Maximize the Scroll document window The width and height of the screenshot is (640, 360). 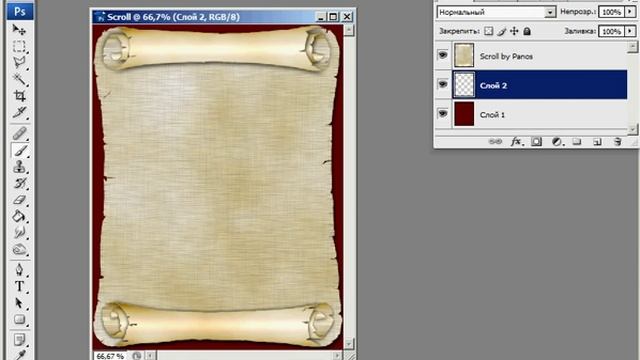pyautogui.click(x=333, y=17)
